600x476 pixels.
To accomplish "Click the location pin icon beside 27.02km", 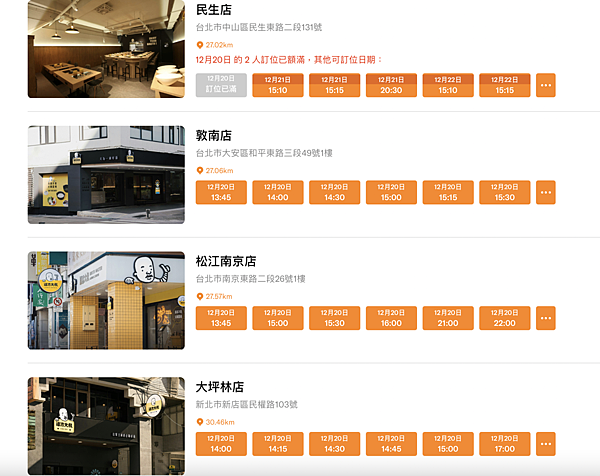I will point(199,45).
